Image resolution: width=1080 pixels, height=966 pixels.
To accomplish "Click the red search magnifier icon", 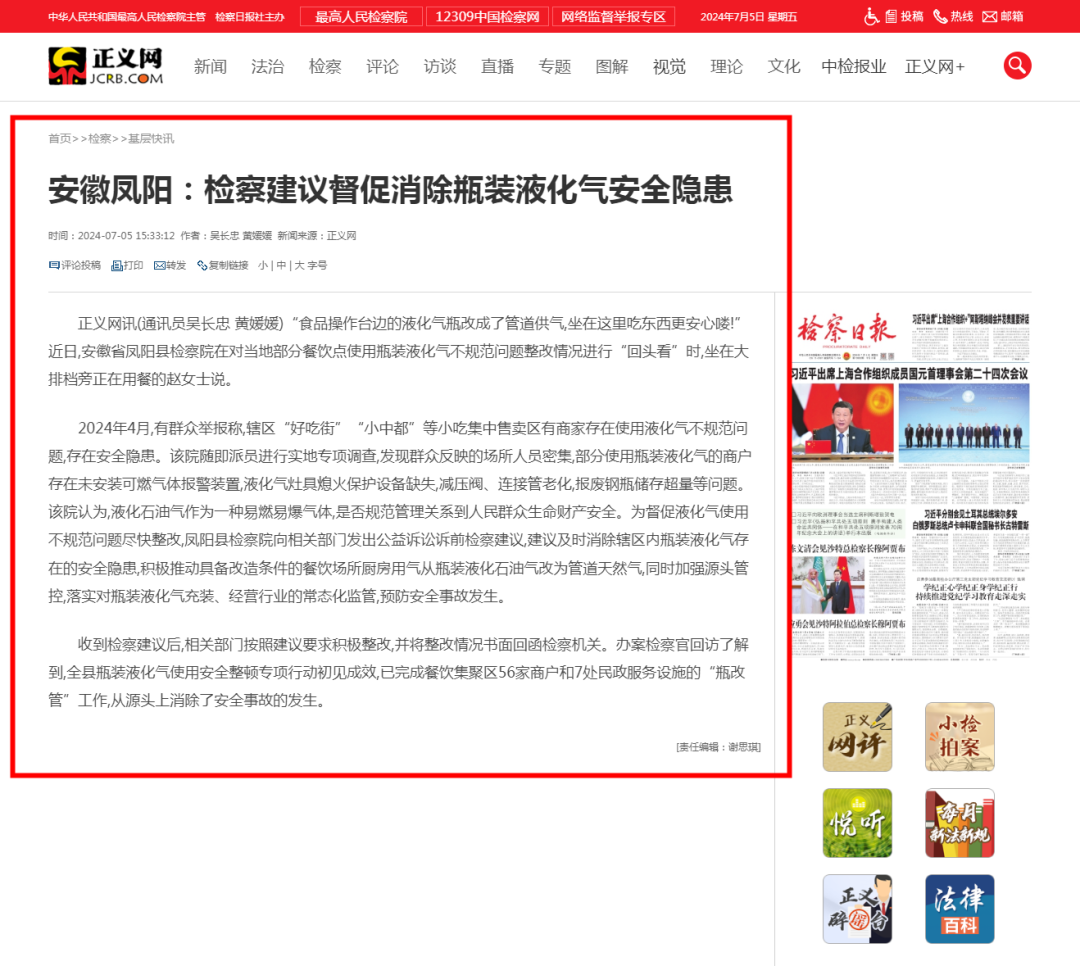I will pos(1017,66).
